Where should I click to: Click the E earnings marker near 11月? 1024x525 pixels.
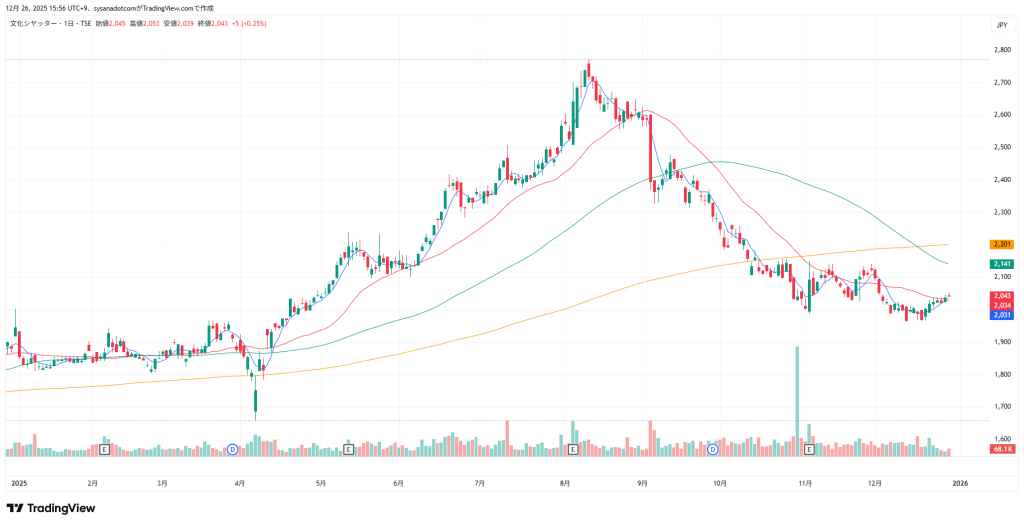point(808,451)
